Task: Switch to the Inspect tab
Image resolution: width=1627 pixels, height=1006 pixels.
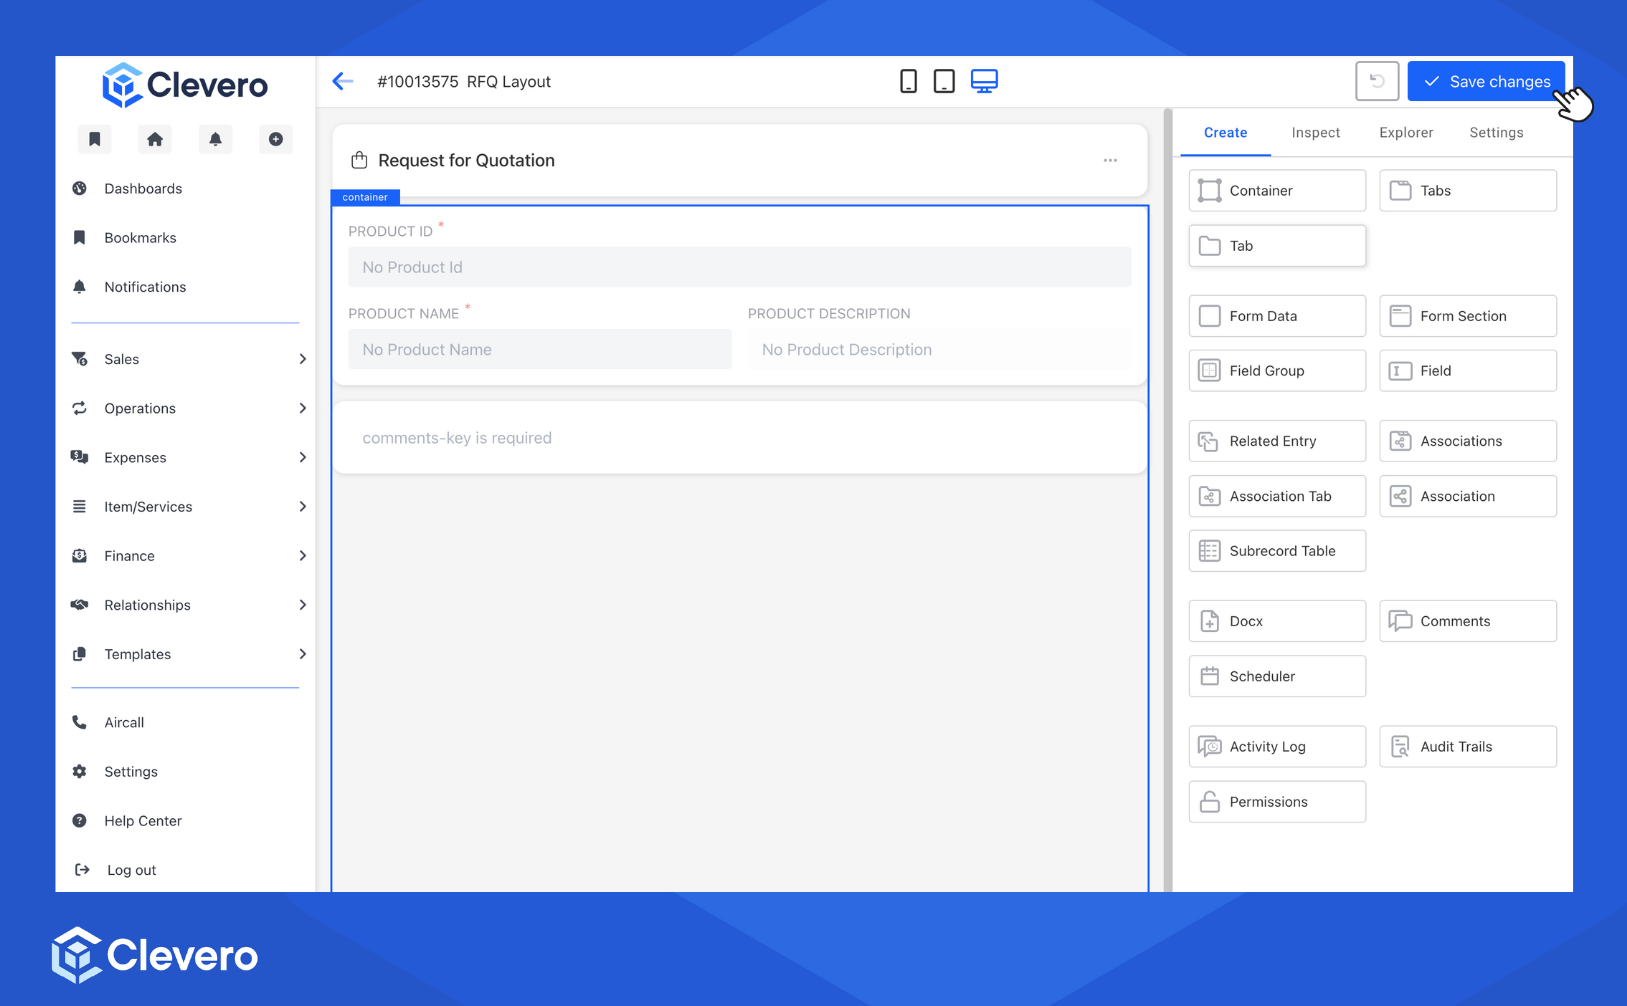Action: (1316, 133)
